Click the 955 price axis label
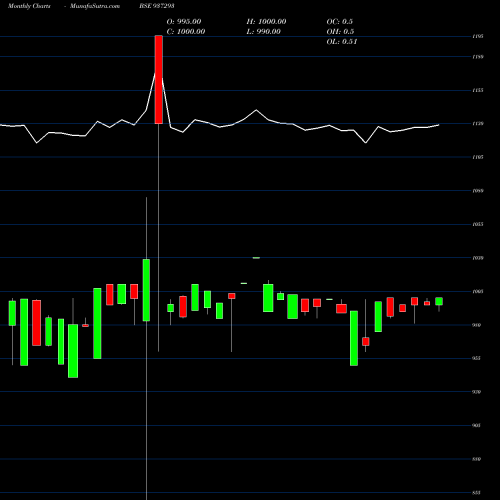Screen dimensions: 500x500 coord(477,358)
